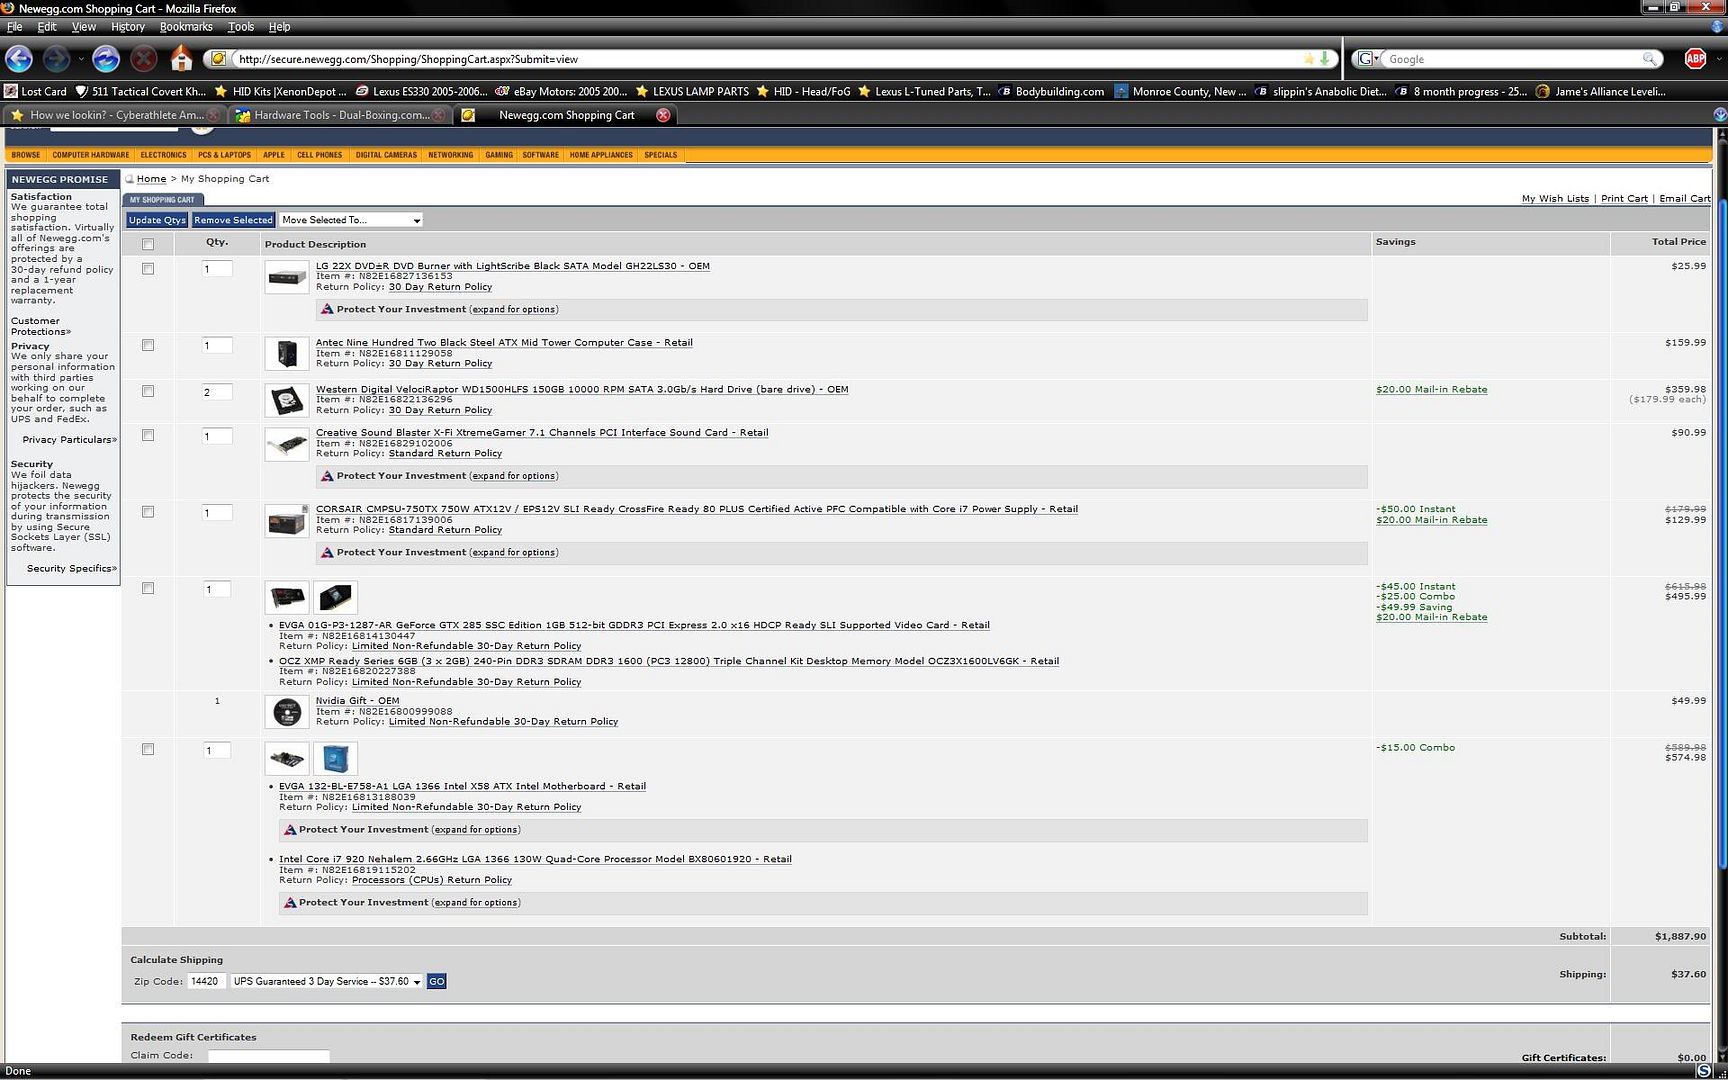1728x1080 pixels.
Task: Select Computer Hardware category tab
Action: 91,155
